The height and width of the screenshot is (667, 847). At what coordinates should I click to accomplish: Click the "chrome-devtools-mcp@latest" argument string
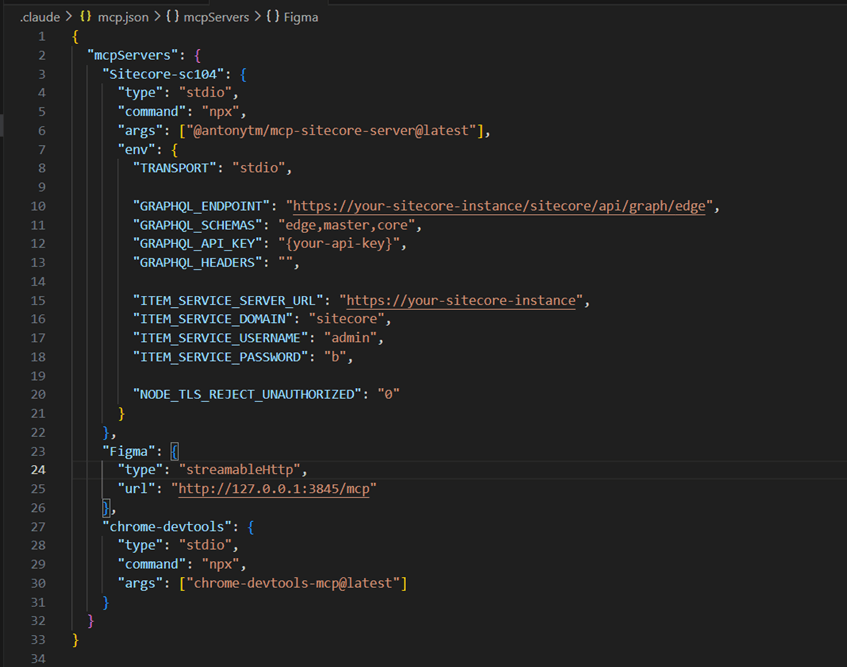pyautogui.click(x=293, y=582)
